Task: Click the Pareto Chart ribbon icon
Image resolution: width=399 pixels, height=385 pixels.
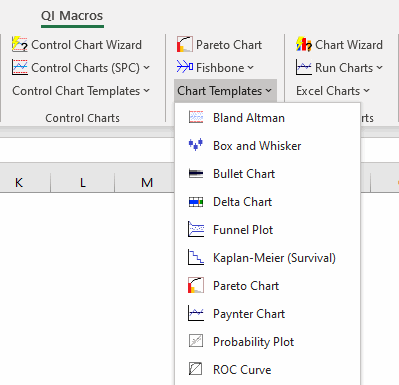Action: (185, 44)
